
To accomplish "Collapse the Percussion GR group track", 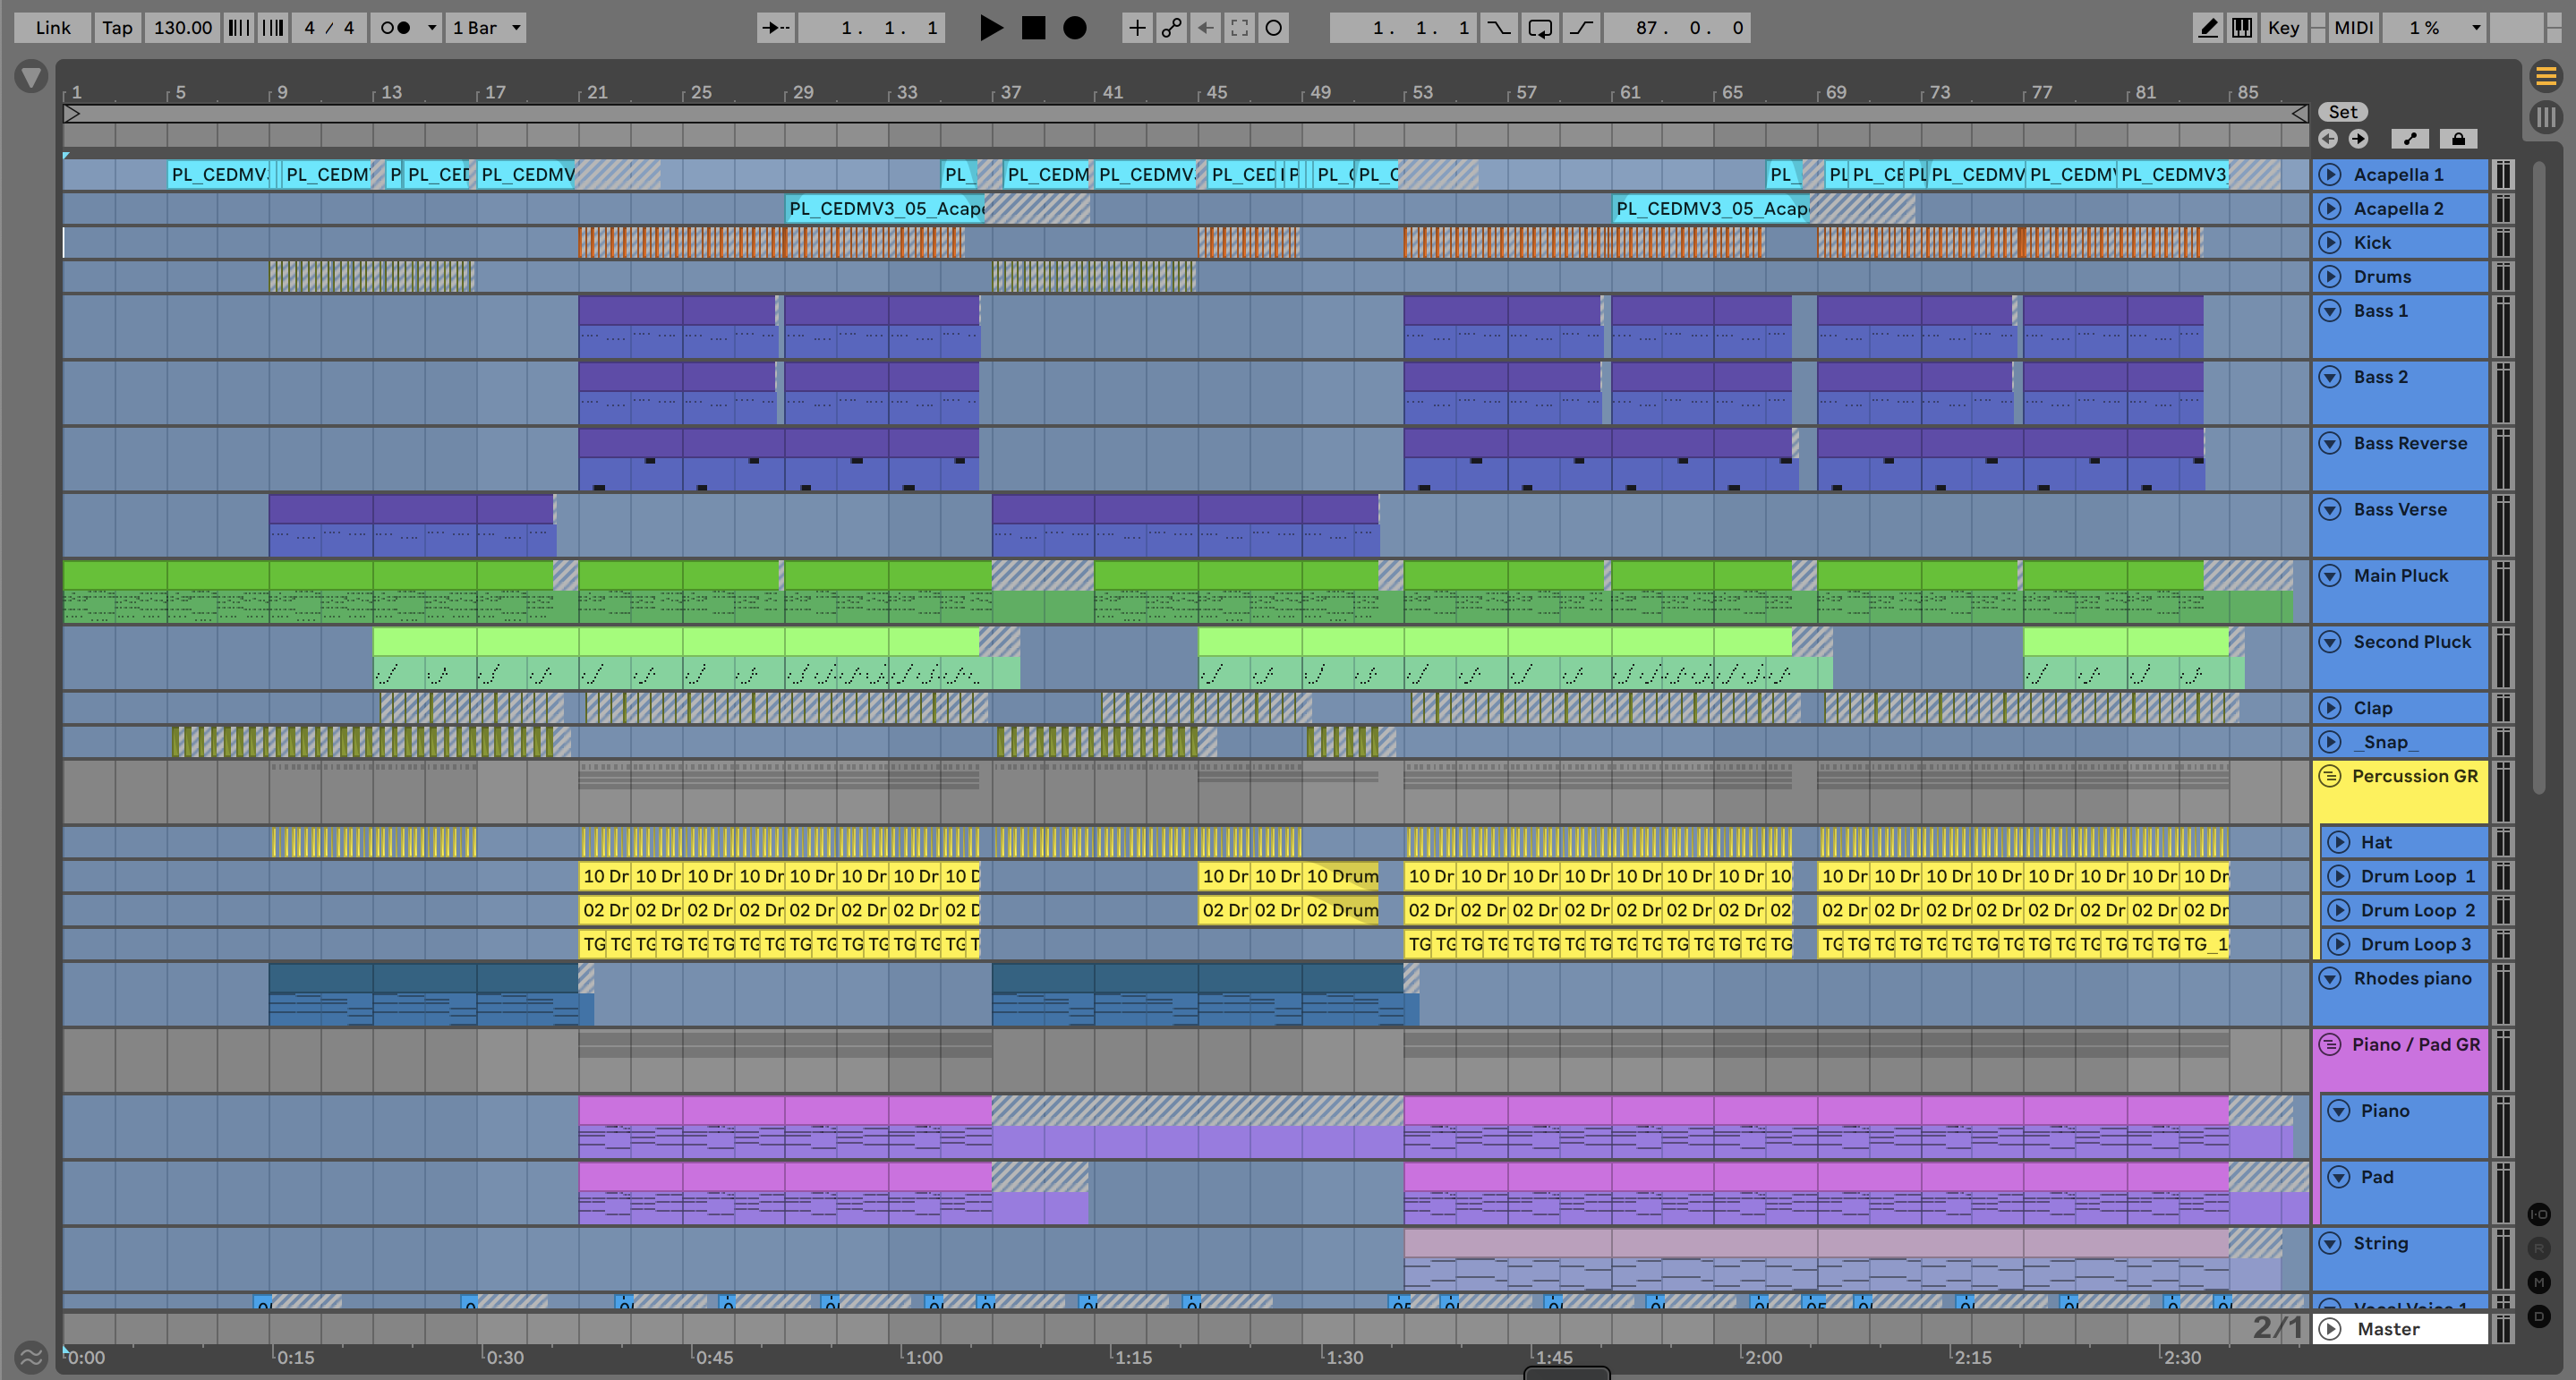I will point(2330,776).
